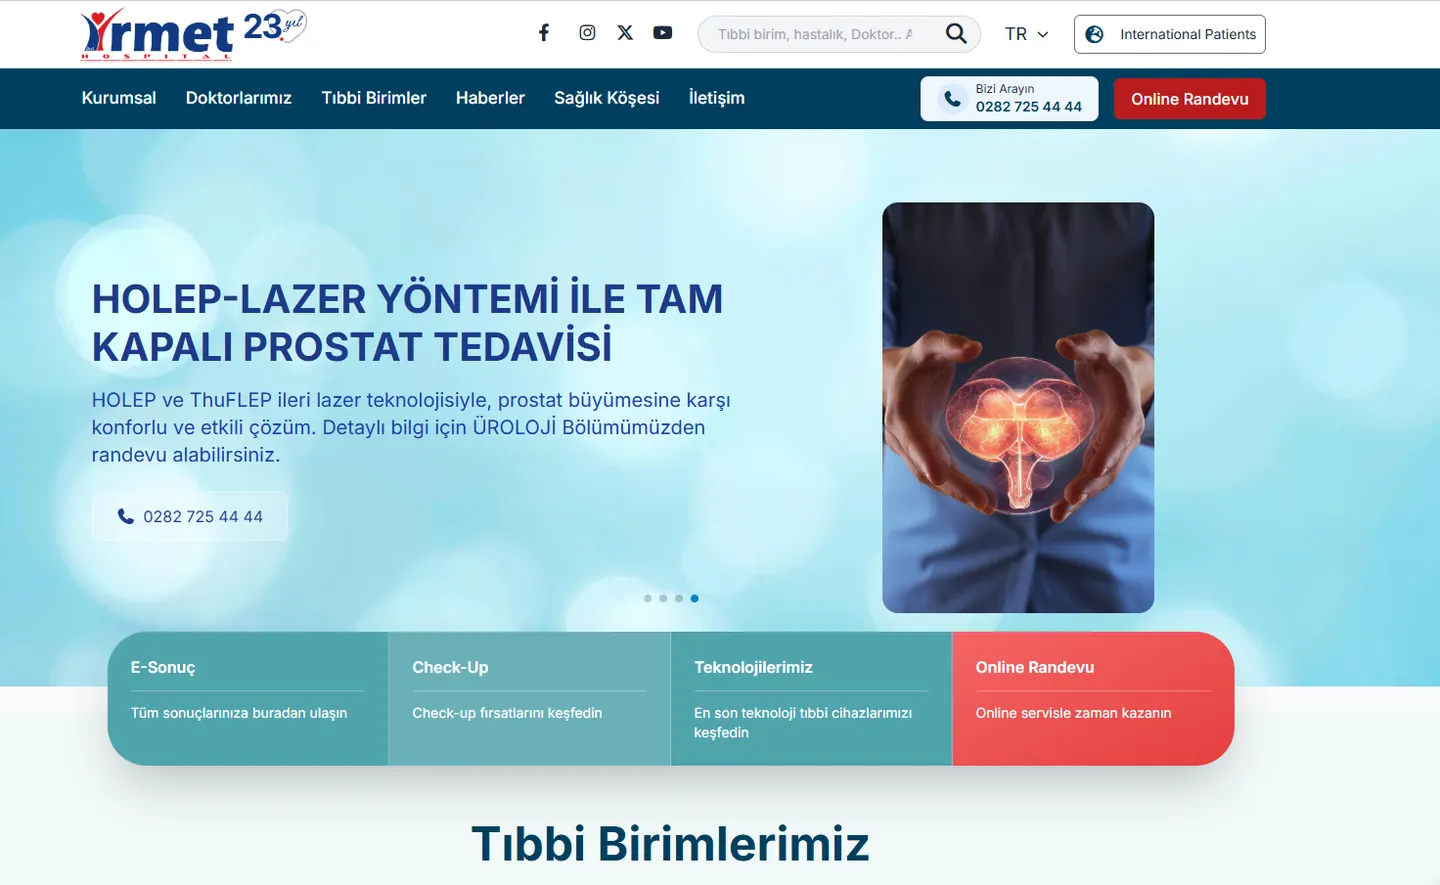1440x885 pixels.
Task: Click phone icon in Bizi Arayın box
Action: coord(952,99)
